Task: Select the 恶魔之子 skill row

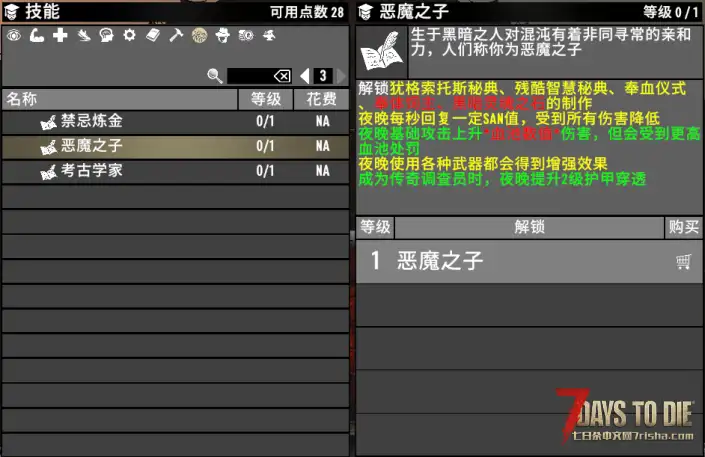Action: (x=175, y=146)
